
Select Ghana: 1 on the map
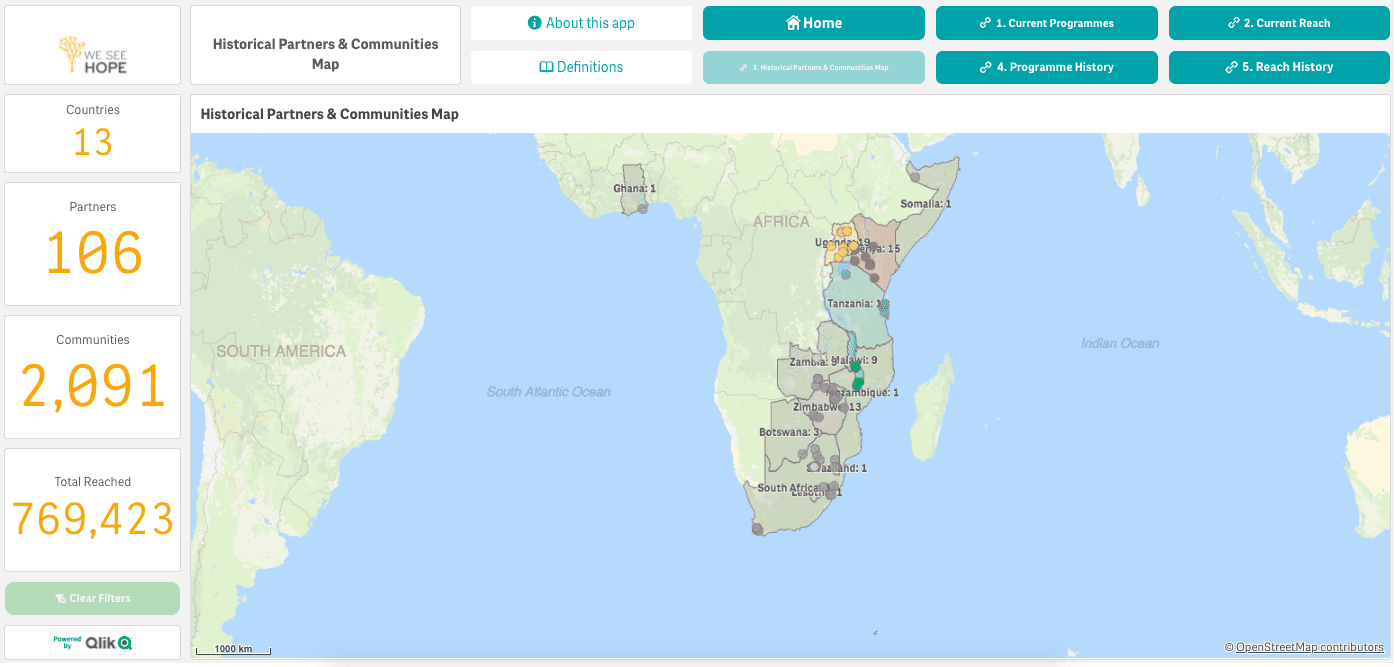pos(634,188)
